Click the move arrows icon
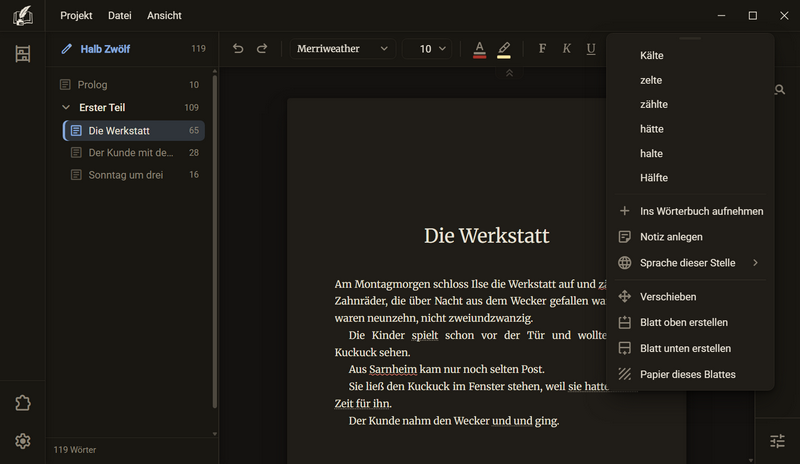This screenshot has height=464, width=800. tap(624, 297)
